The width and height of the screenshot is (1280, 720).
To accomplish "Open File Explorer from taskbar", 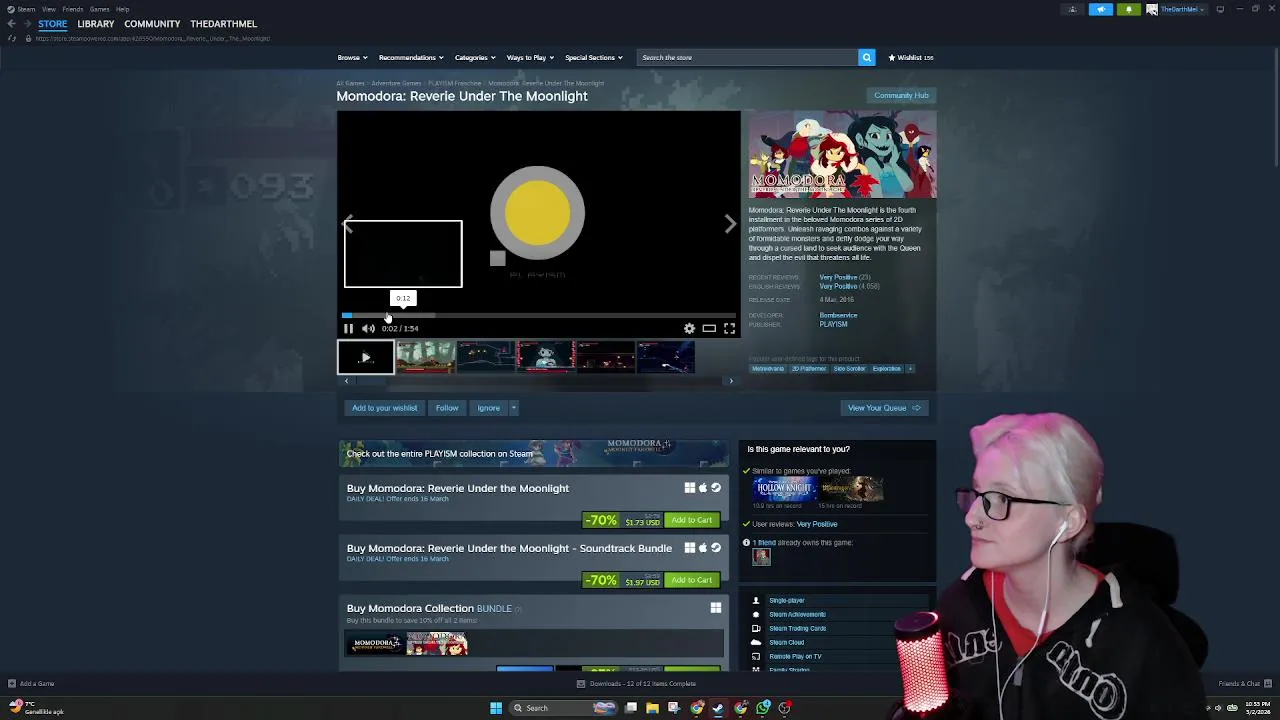I will 652,708.
